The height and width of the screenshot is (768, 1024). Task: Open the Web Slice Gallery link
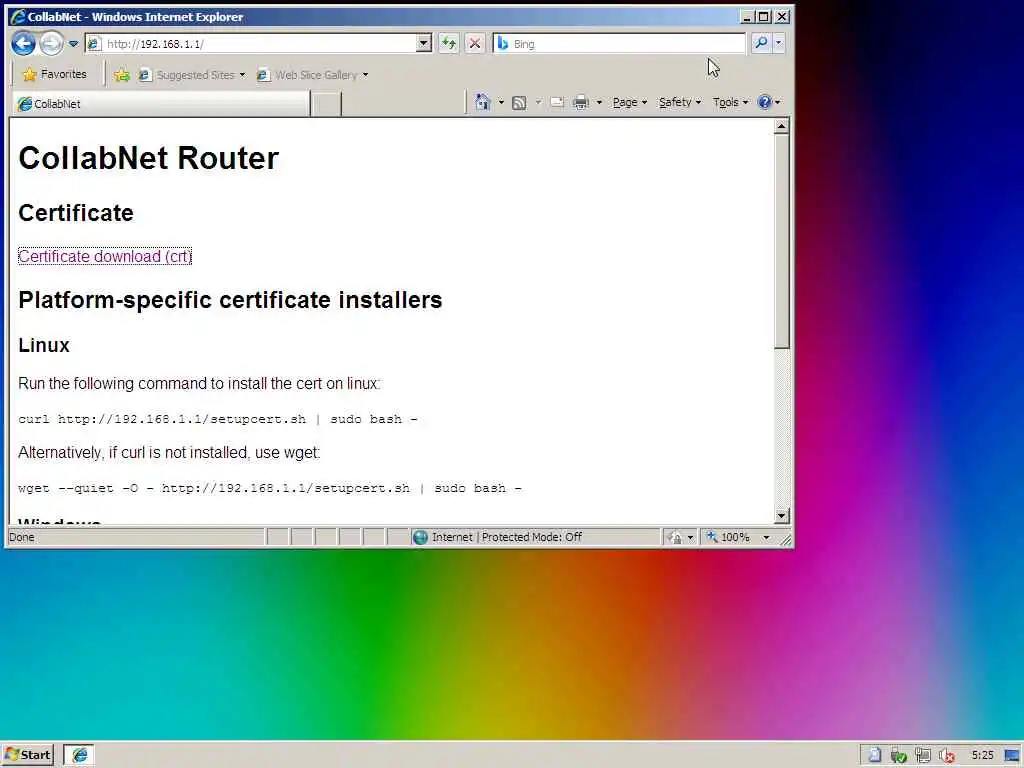pyautogui.click(x=312, y=75)
